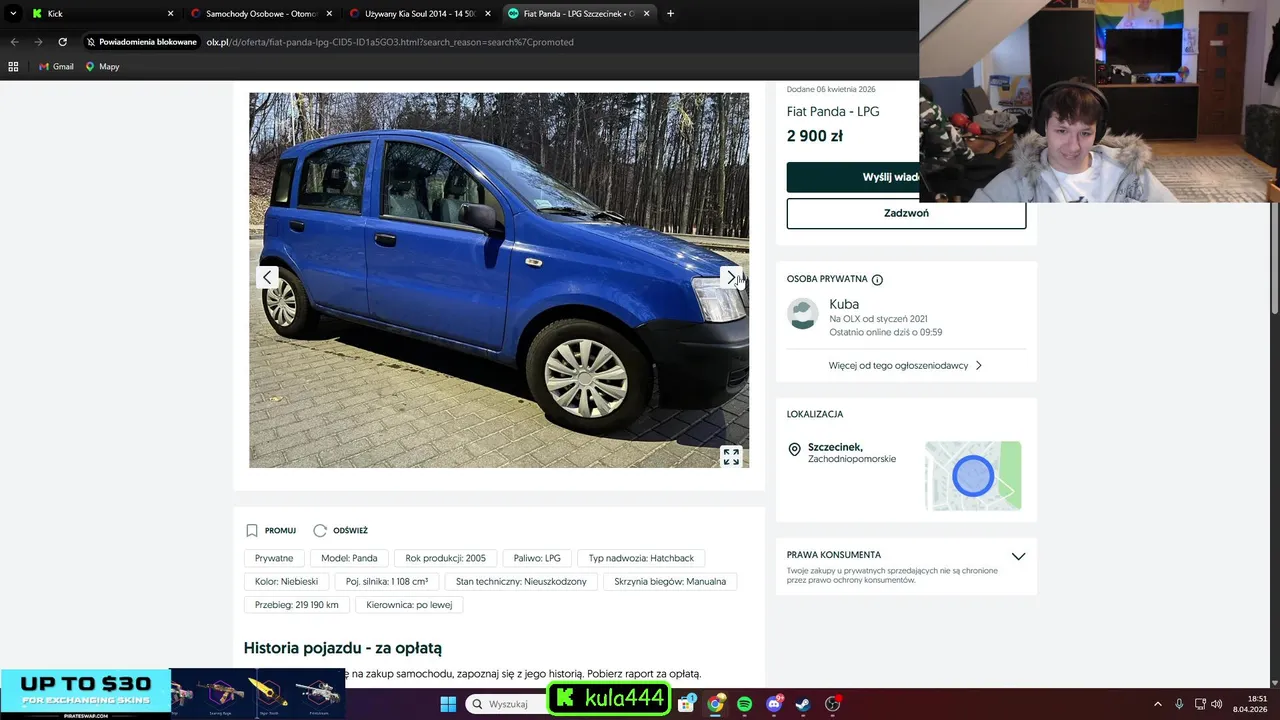Open new browser tab
This screenshot has height=720, width=1280.
pyautogui.click(x=670, y=13)
